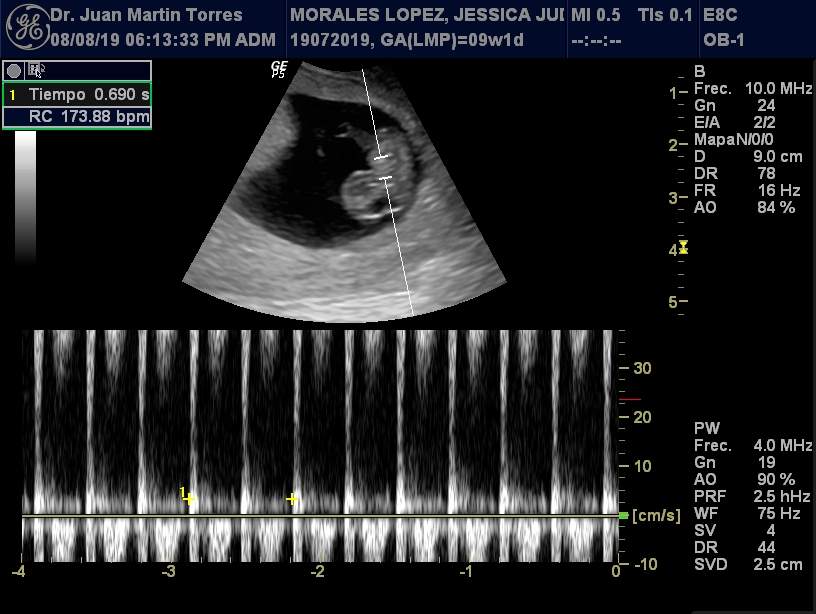Click the PW PRF 2.5 kHz parameter
816x614 pixels.
coord(744,497)
